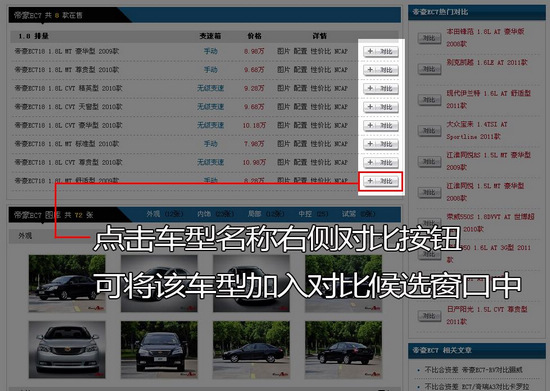Open 现代伊兰特 1.6L AT 舒适型 link

[488, 99]
